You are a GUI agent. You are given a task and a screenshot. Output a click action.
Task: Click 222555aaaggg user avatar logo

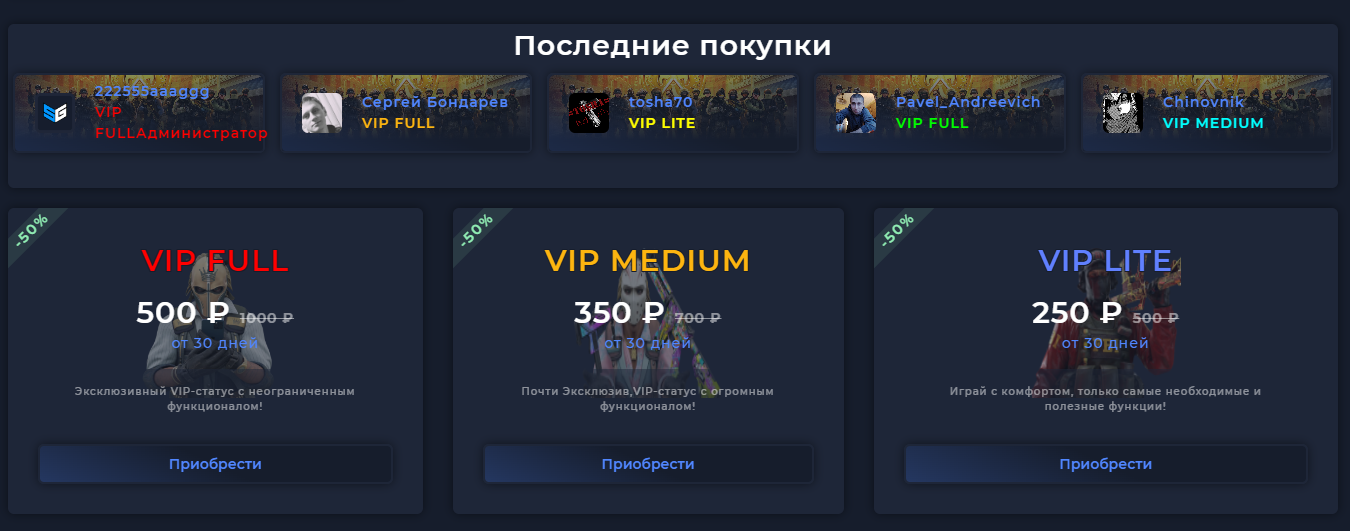54,113
